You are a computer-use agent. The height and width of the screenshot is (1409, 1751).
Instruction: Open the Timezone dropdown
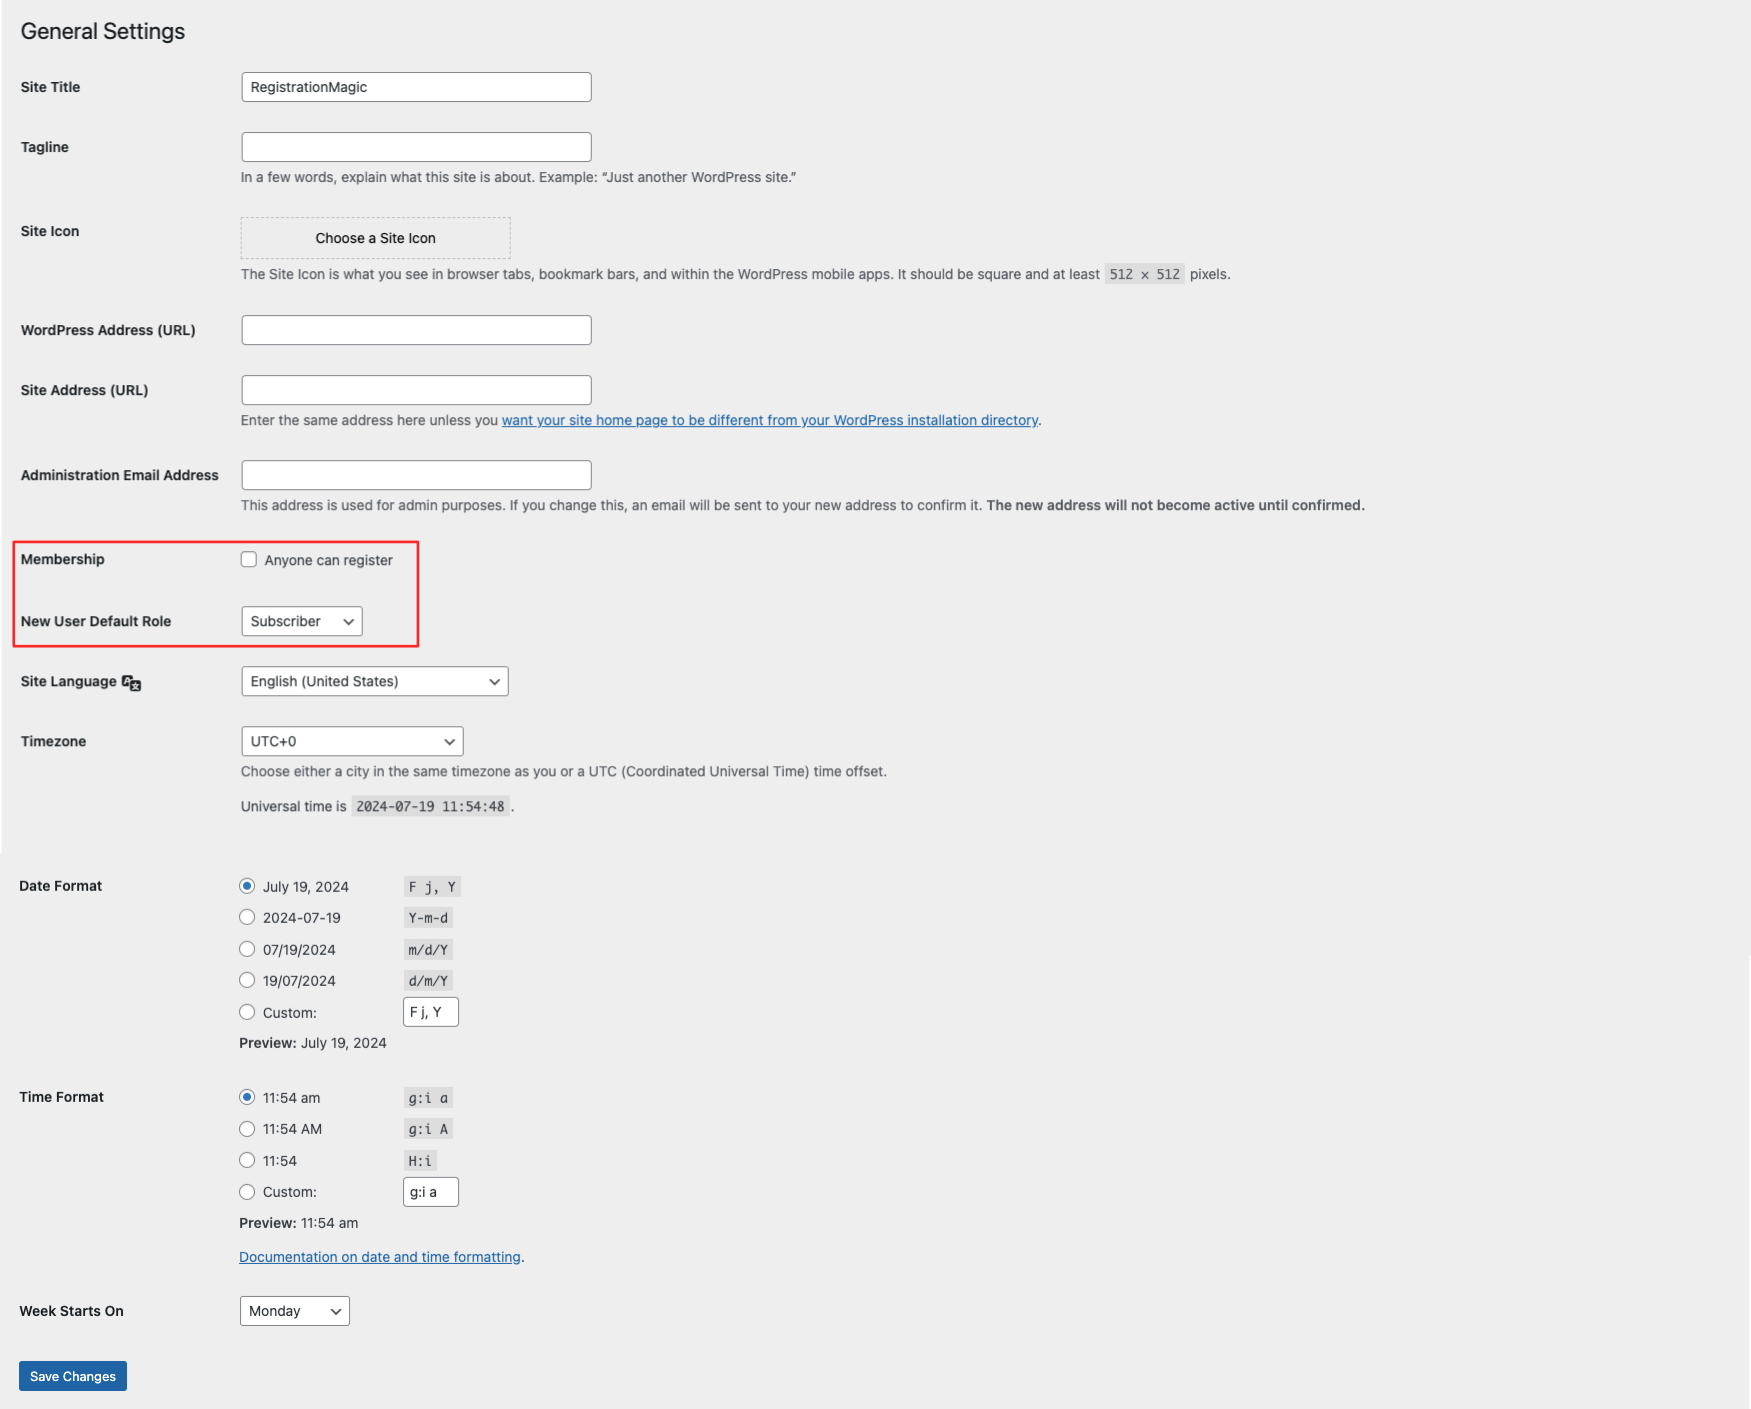(351, 741)
